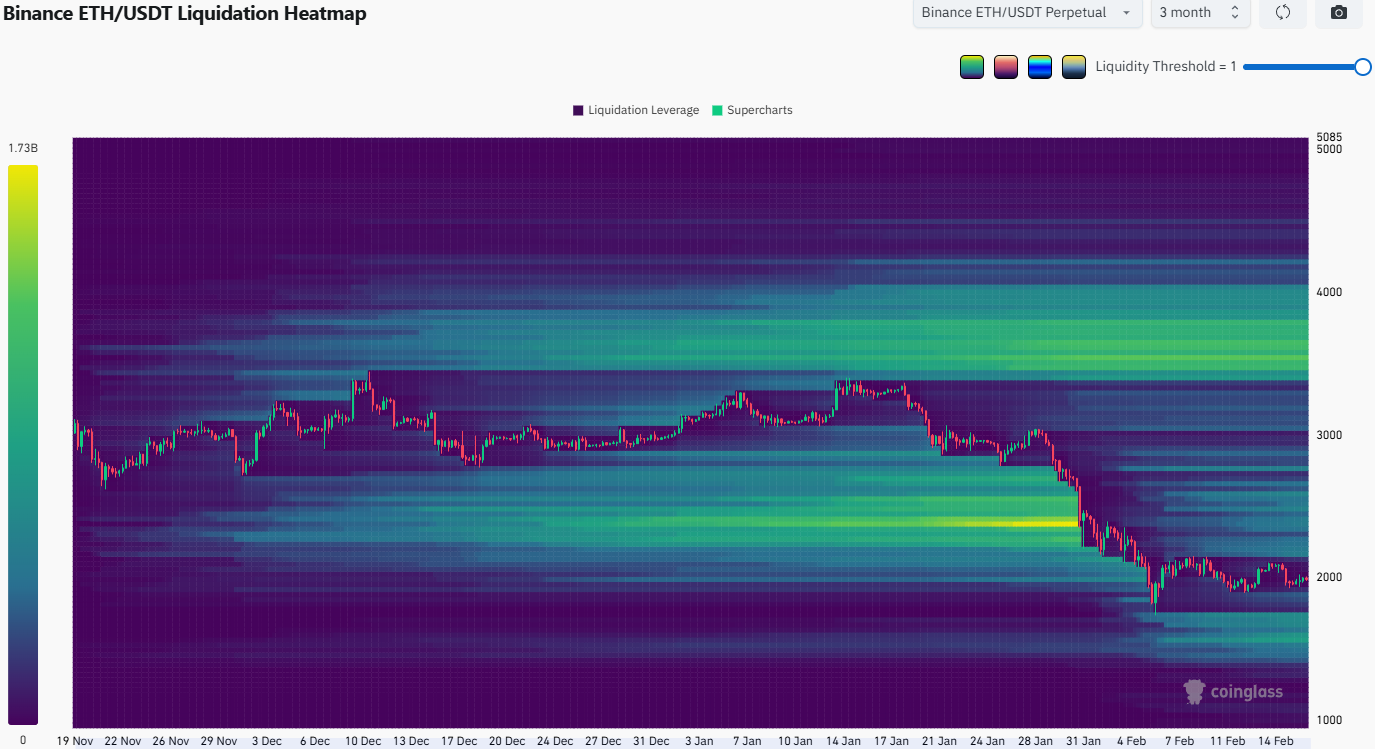Viewport: 1375px width, 749px height.
Task: Click the purple Liquidation Leverage legend square
Action: 578,110
